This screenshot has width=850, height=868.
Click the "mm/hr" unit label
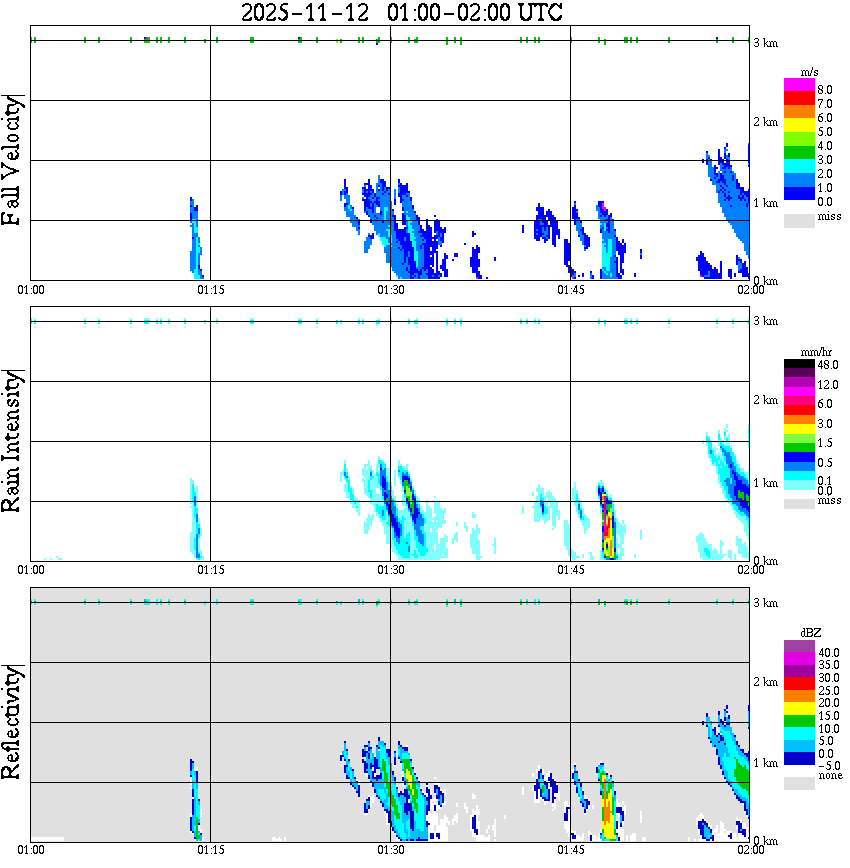[x=816, y=352]
